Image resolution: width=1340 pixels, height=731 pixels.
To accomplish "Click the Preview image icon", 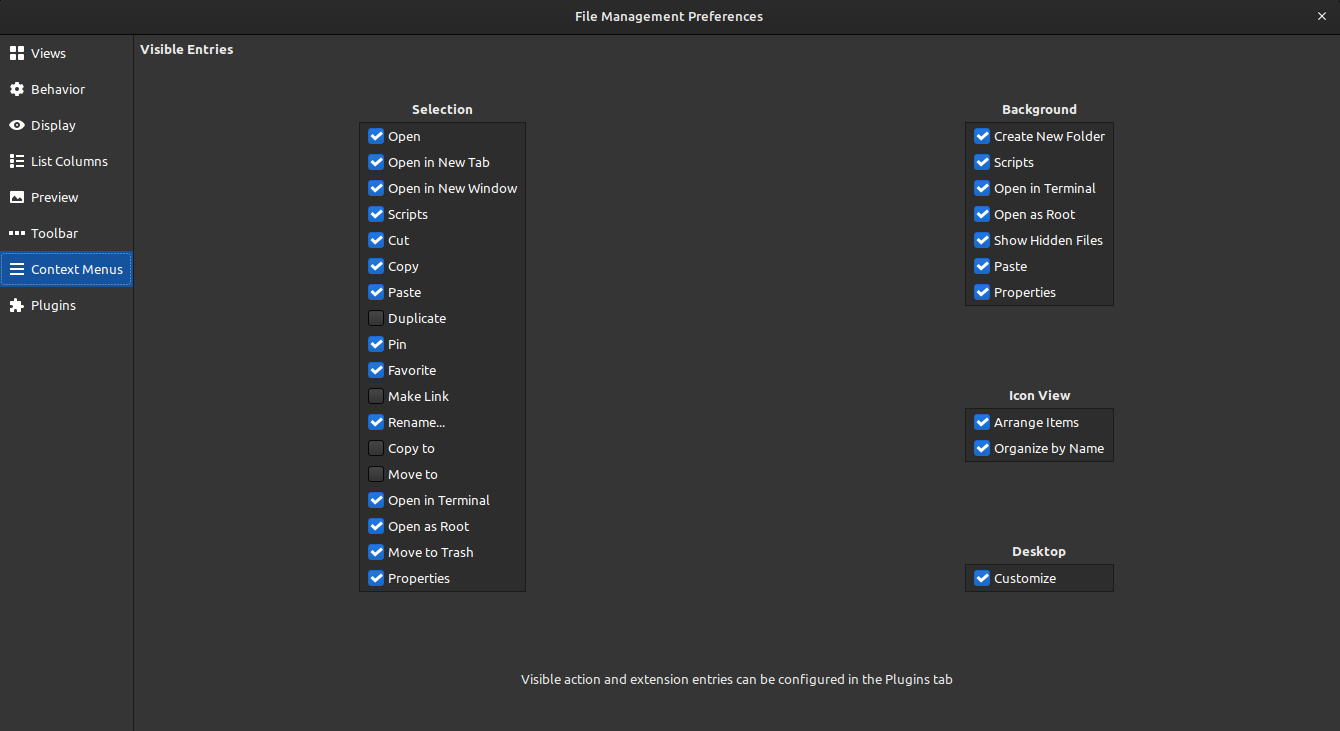I will pyautogui.click(x=16, y=197).
